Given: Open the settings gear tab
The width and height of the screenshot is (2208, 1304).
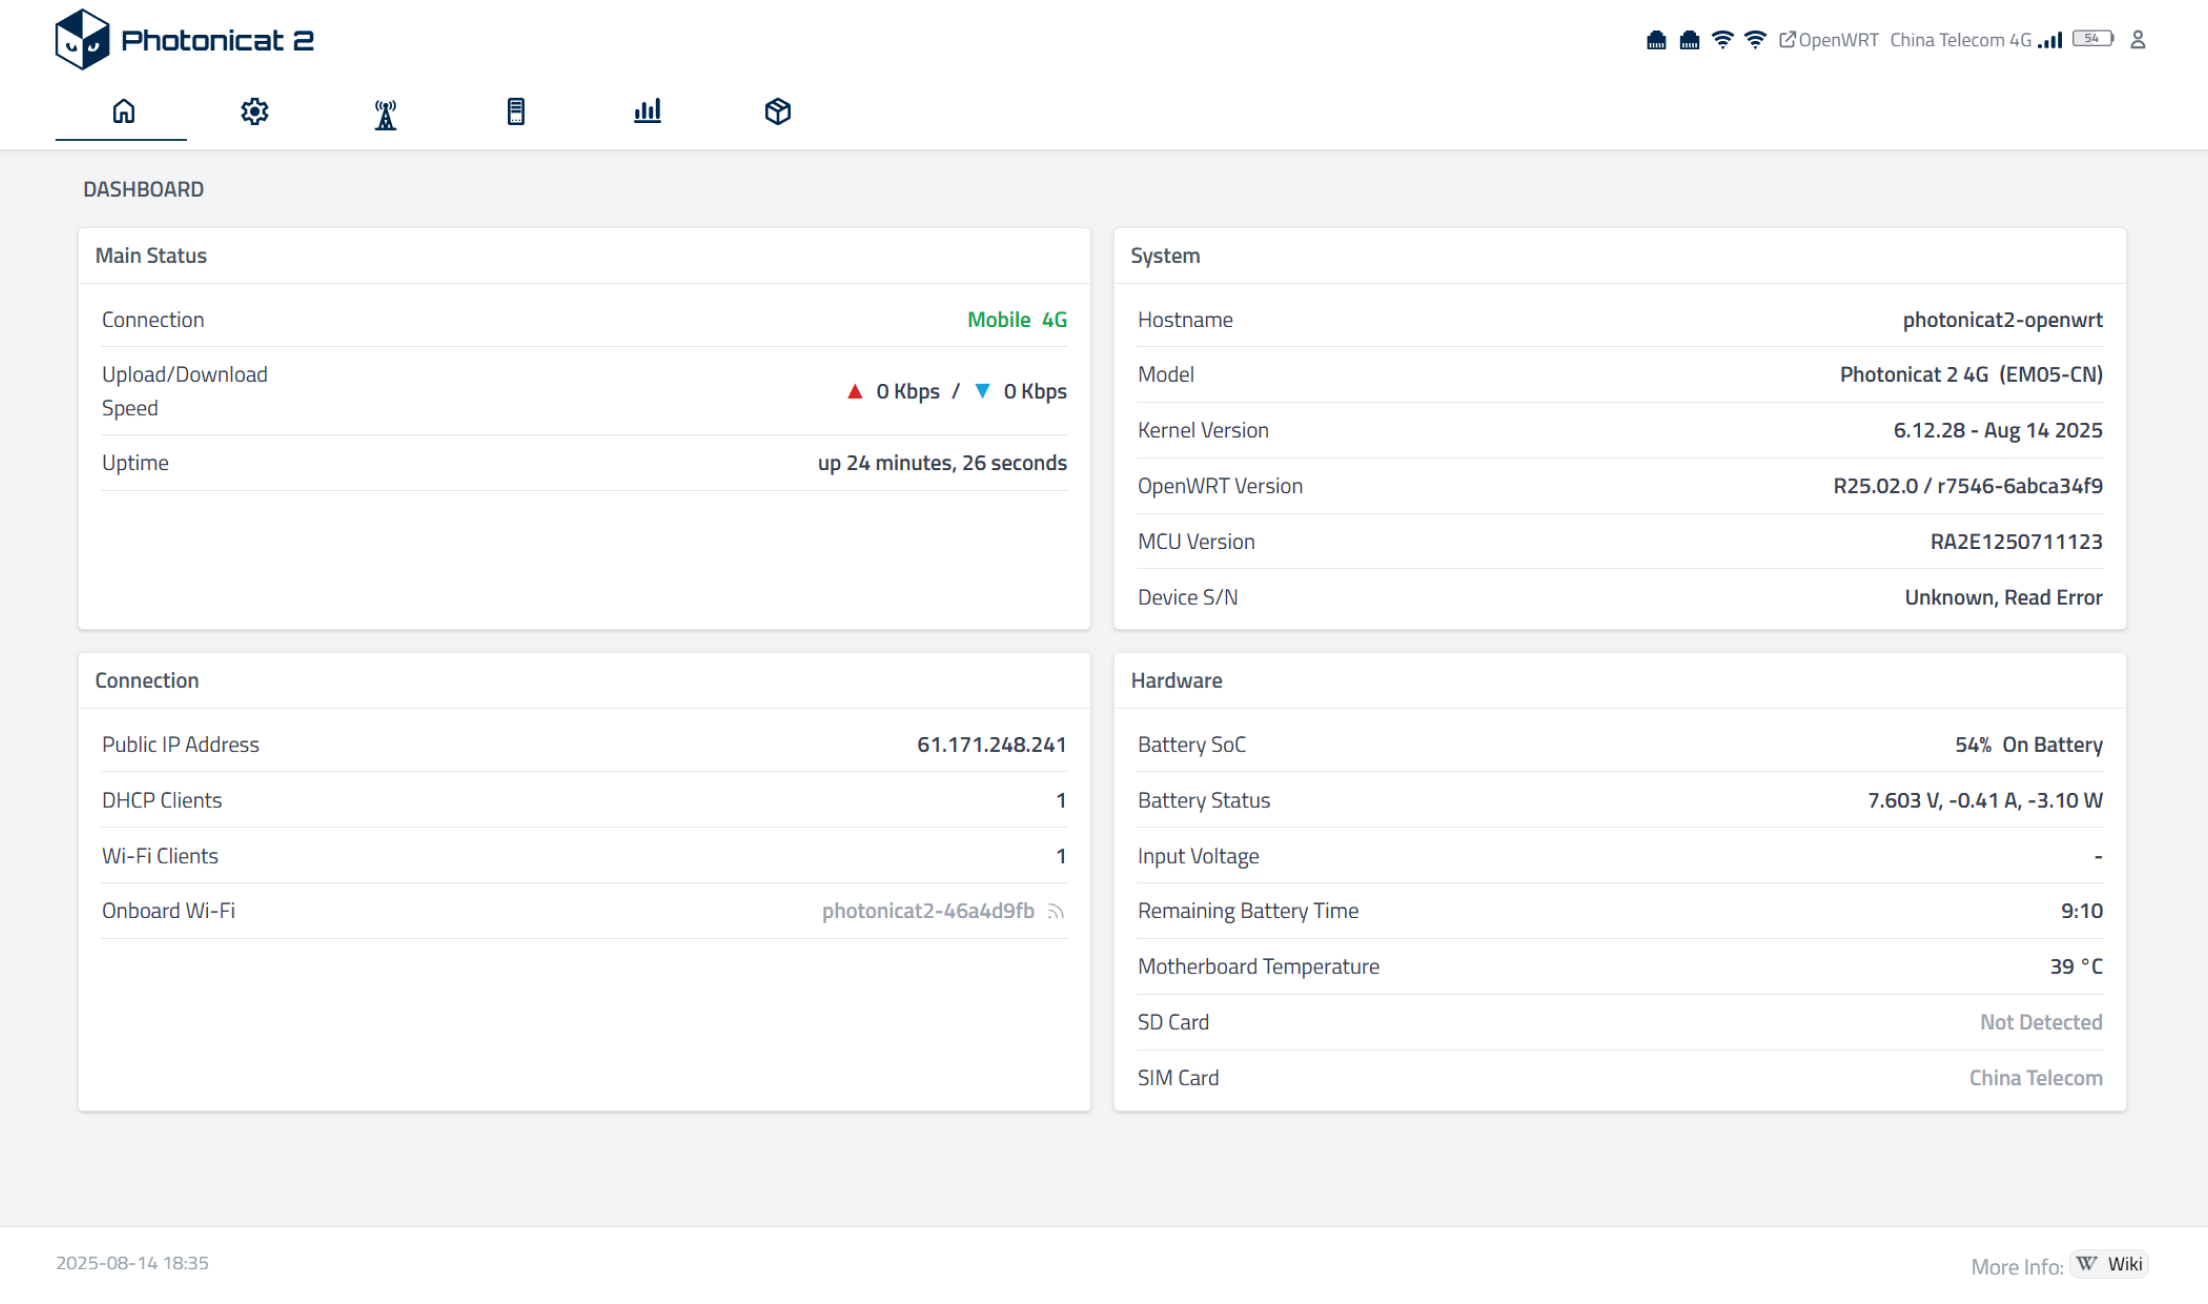Looking at the screenshot, I should click(254, 111).
